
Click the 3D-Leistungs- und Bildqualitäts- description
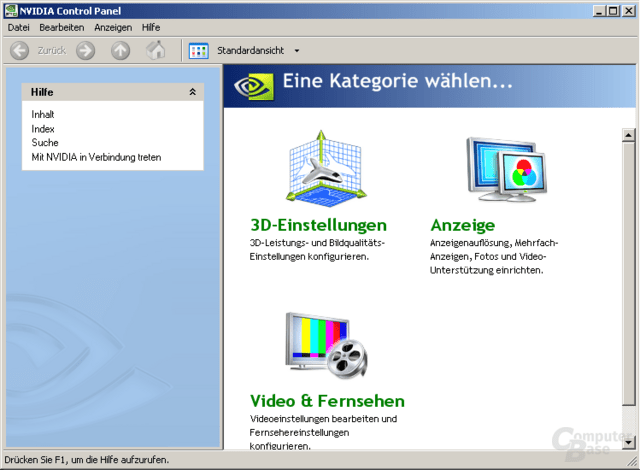(317, 250)
